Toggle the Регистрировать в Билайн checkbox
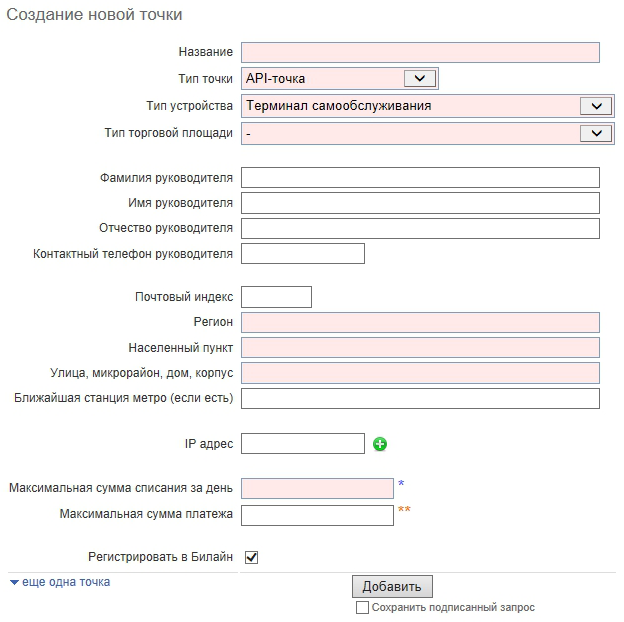The height and width of the screenshot is (622, 624). click(252, 557)
